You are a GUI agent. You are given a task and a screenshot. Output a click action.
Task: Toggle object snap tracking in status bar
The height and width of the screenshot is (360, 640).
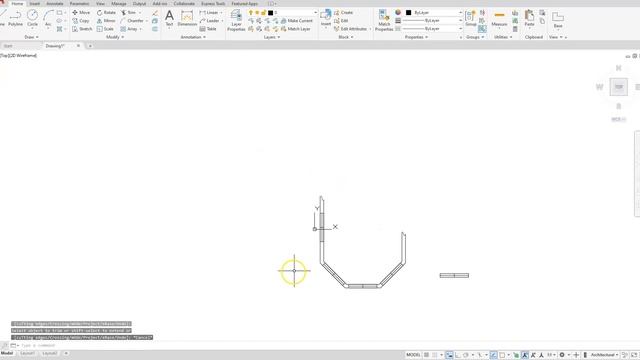point(493,355)
